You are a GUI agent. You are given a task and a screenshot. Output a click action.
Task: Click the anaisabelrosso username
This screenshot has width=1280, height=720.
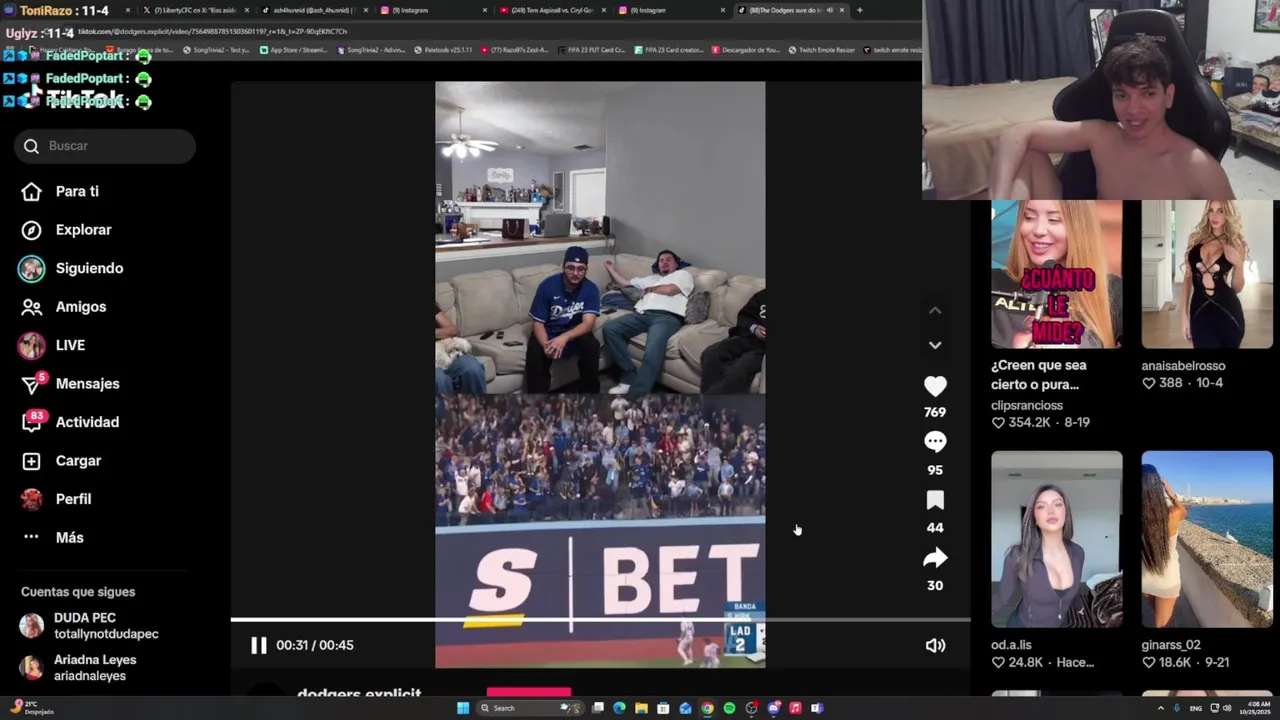[1183, 366]
